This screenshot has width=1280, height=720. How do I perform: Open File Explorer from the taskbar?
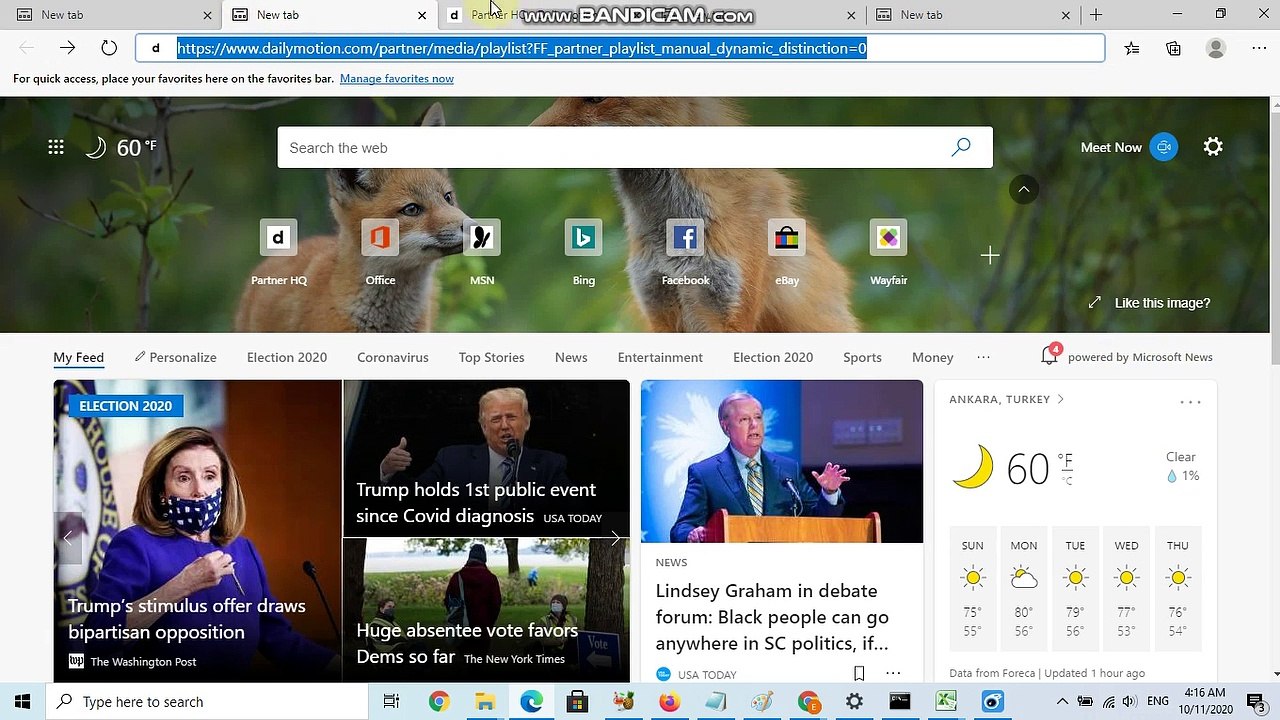click(x=485, y=701)
